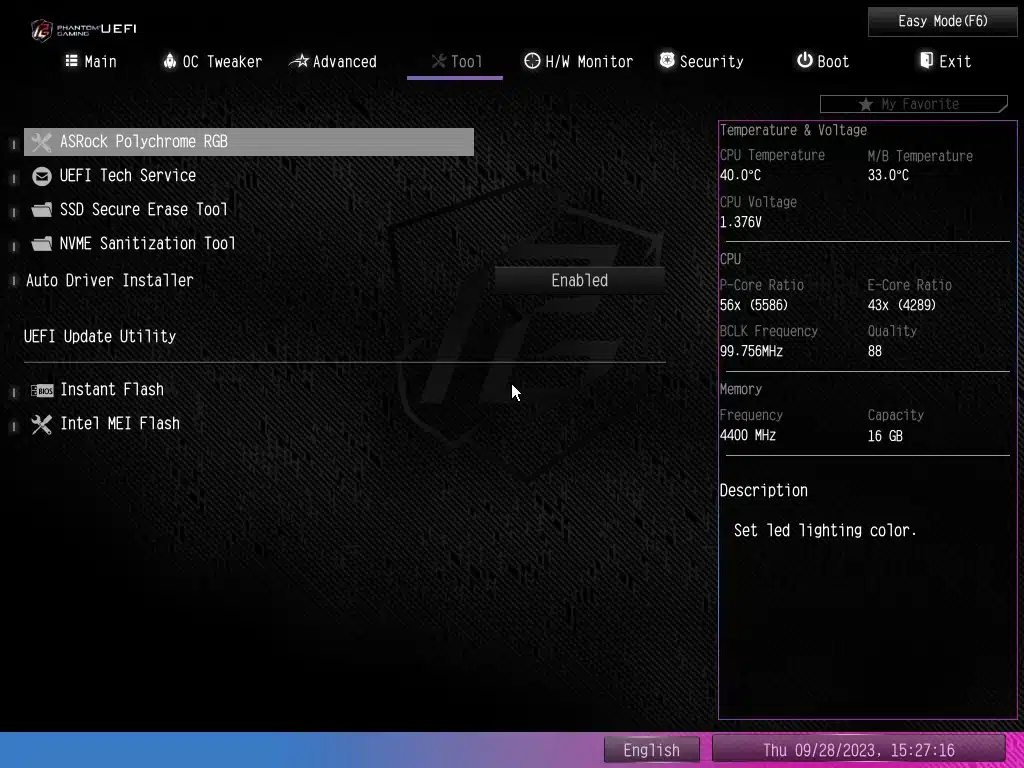1024x768 pixels.
Task: Select the Security tab
Action: pyautogui.click(x=701, y=62)
